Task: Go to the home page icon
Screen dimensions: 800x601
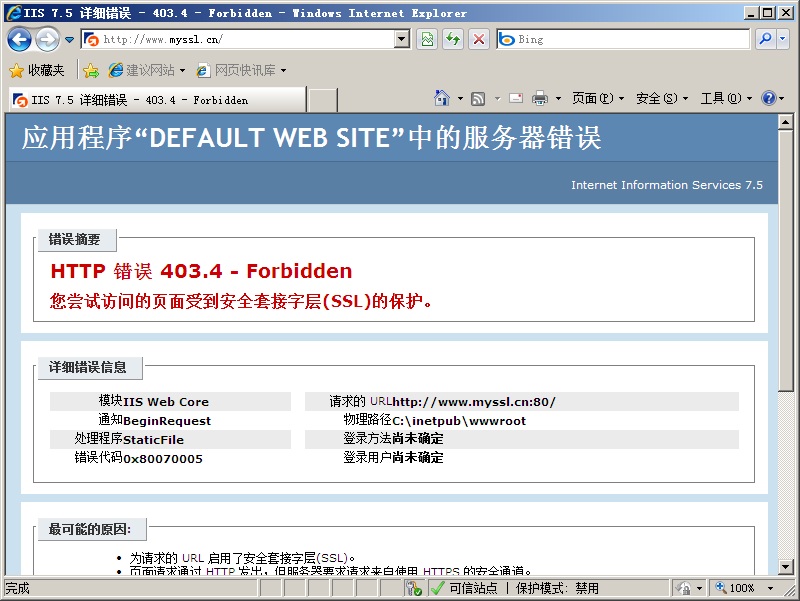Action: click(442, 97)
